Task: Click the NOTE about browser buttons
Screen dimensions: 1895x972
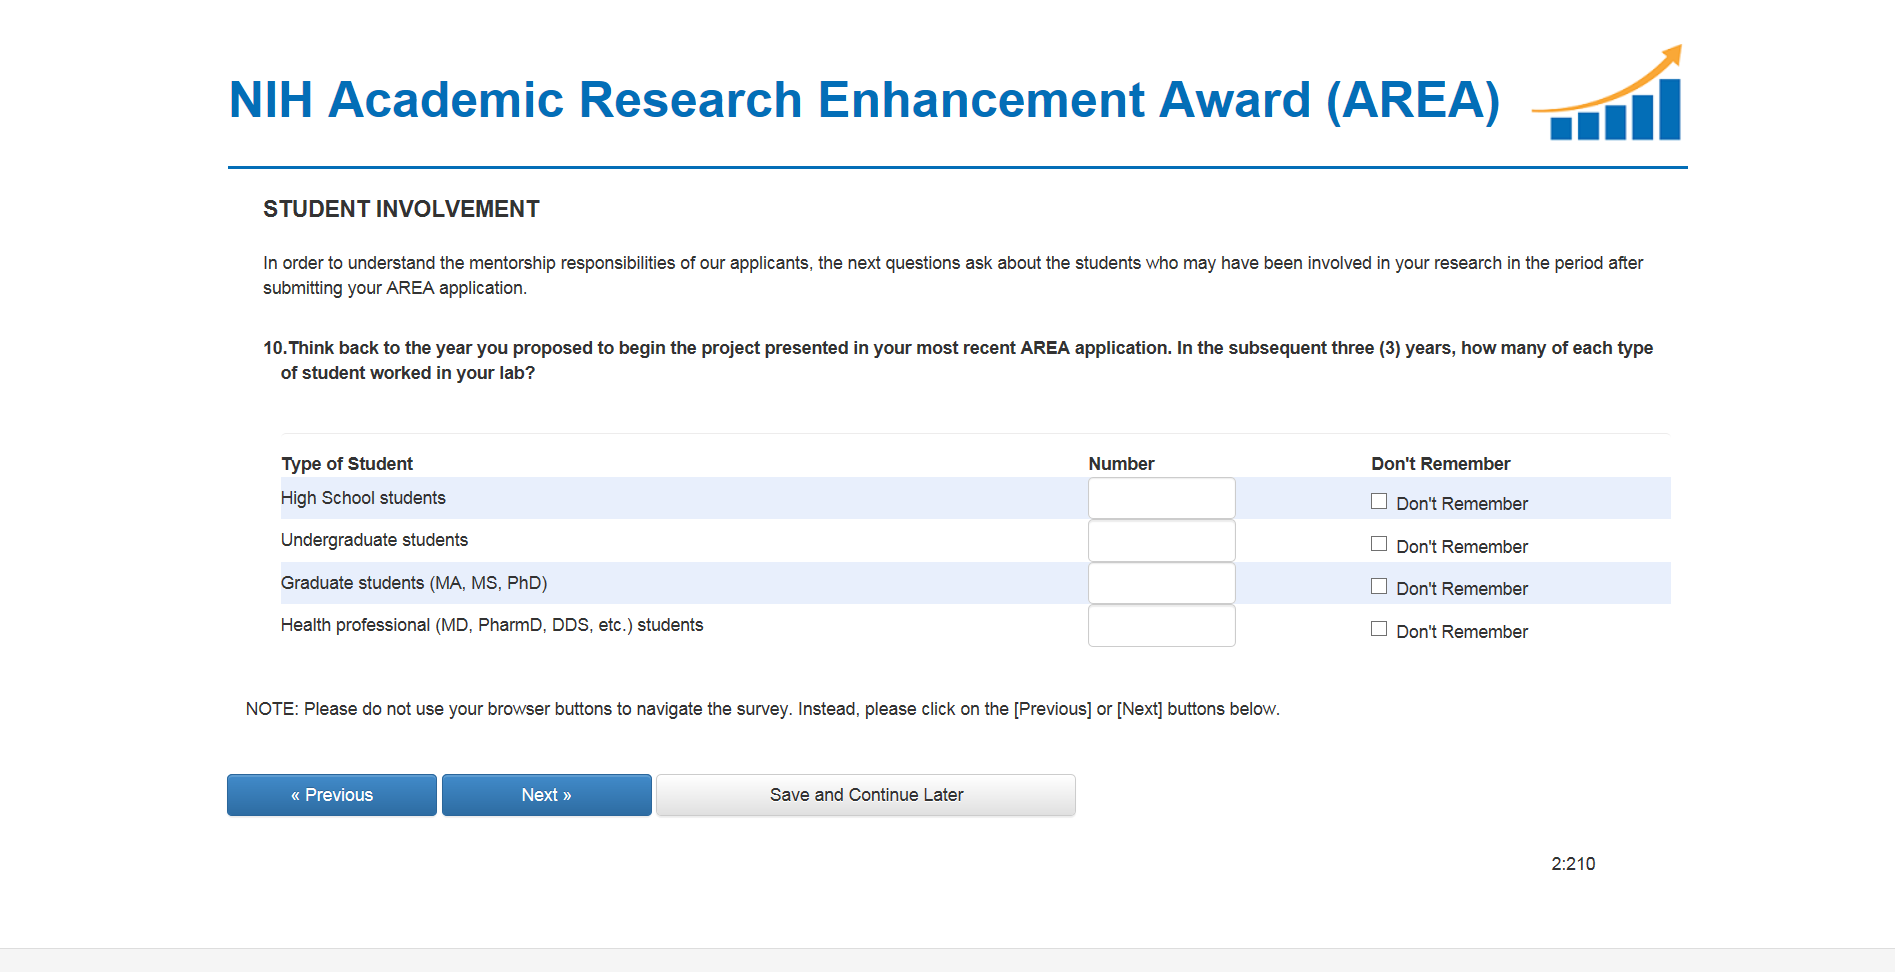Action: [x=762, y=709]
